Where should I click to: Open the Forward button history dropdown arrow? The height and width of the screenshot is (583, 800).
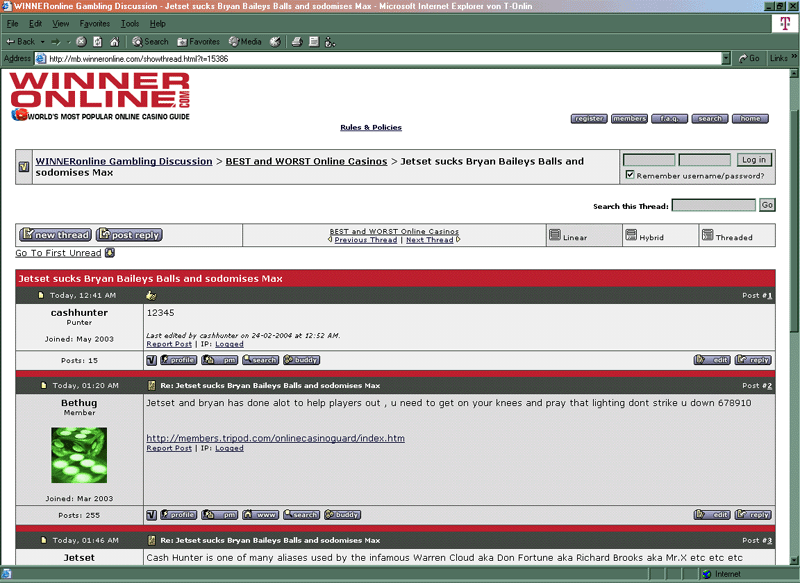click(68, 42)
